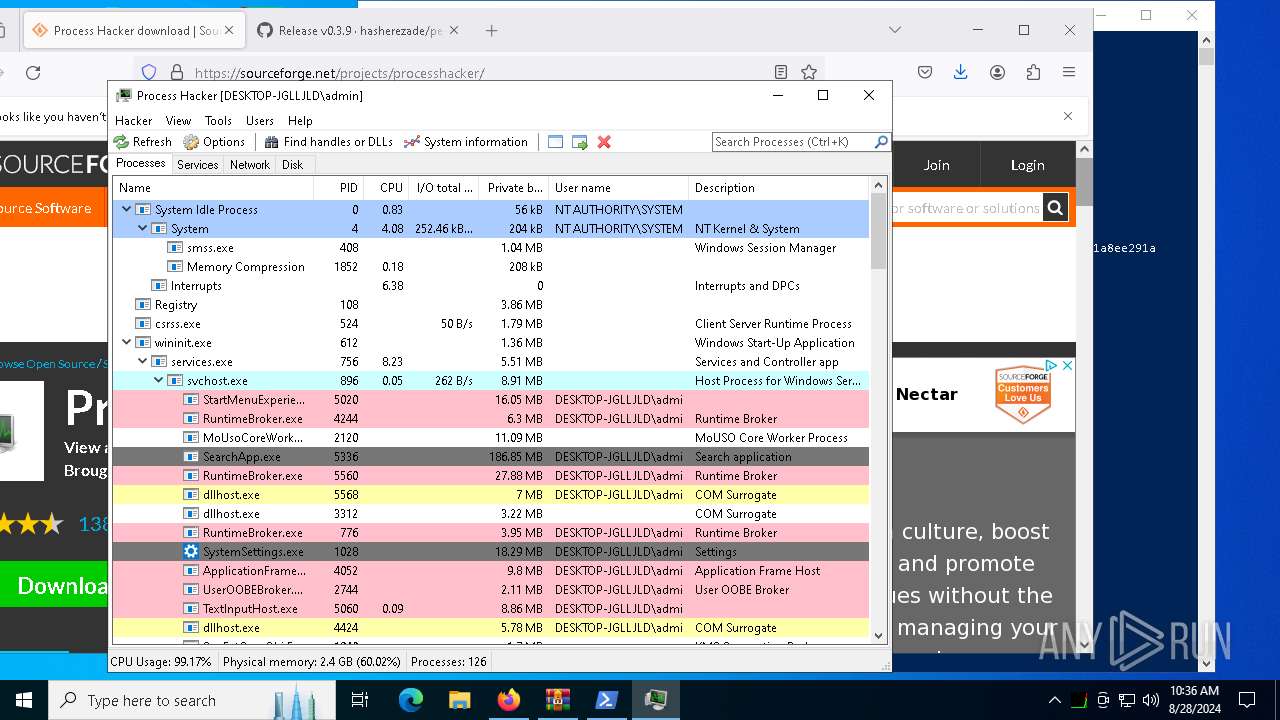Screen dimensions: 1280x720
Task: Click the red X kill window icon
Action: pyautogui.click(x=604, y=142)
